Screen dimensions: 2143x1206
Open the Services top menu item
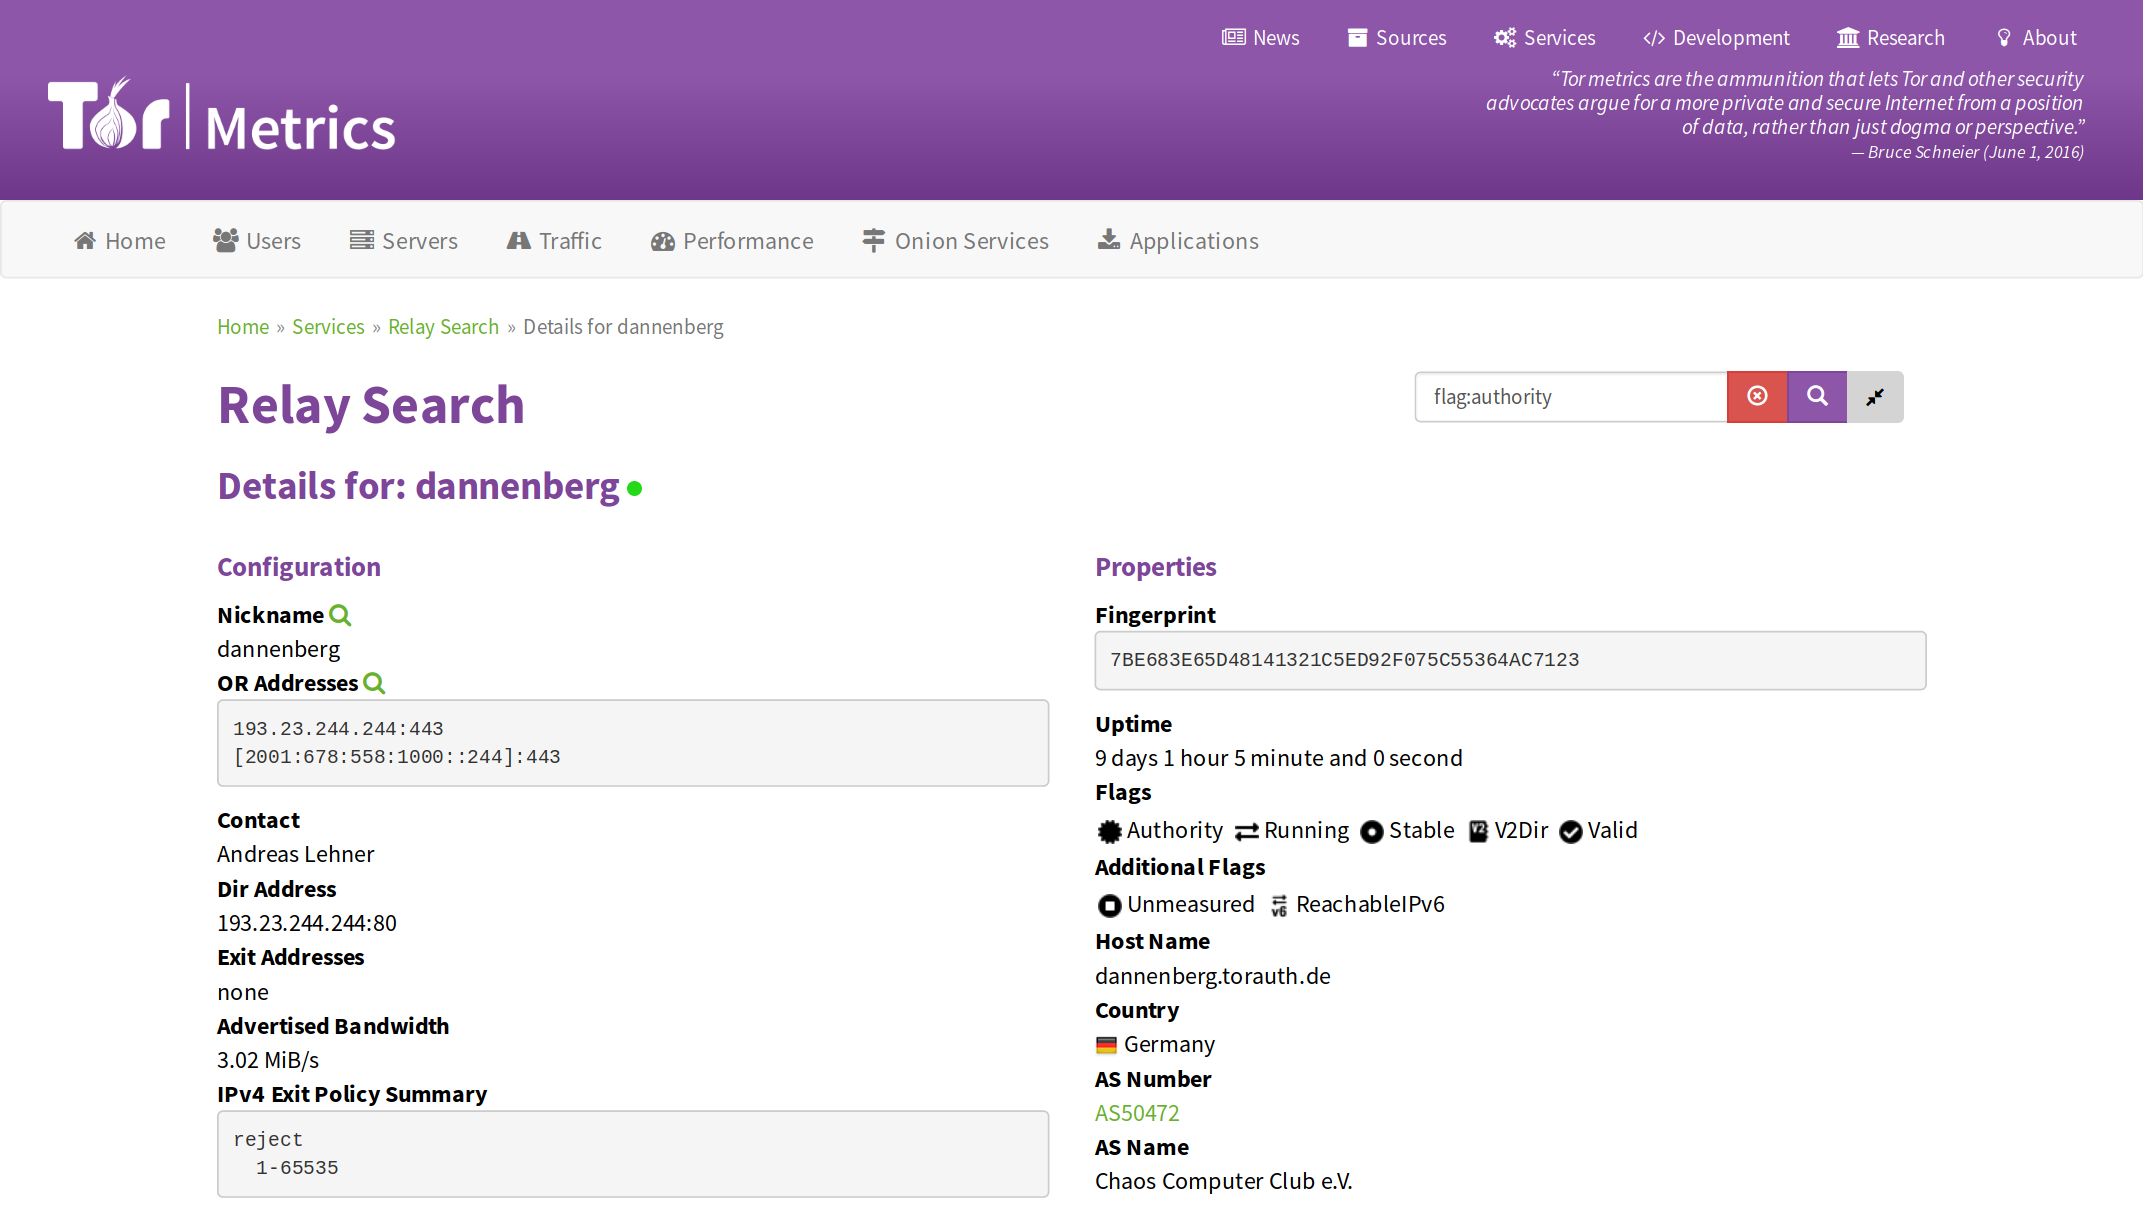pos(1545,38)
